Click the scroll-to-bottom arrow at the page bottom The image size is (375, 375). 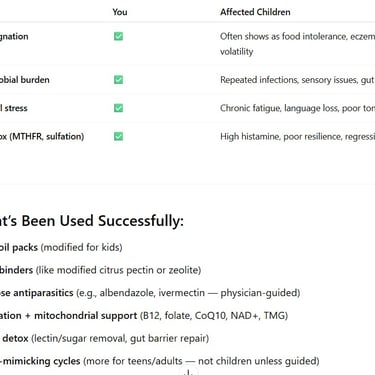coord(188,372)
